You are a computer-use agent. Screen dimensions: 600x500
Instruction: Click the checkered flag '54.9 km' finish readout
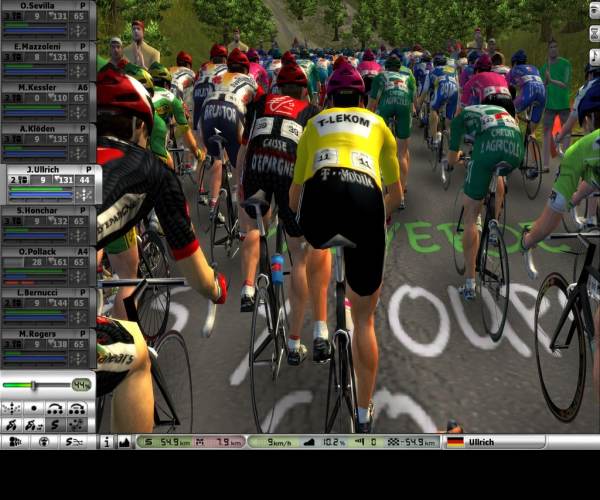(x=411, y=442)
